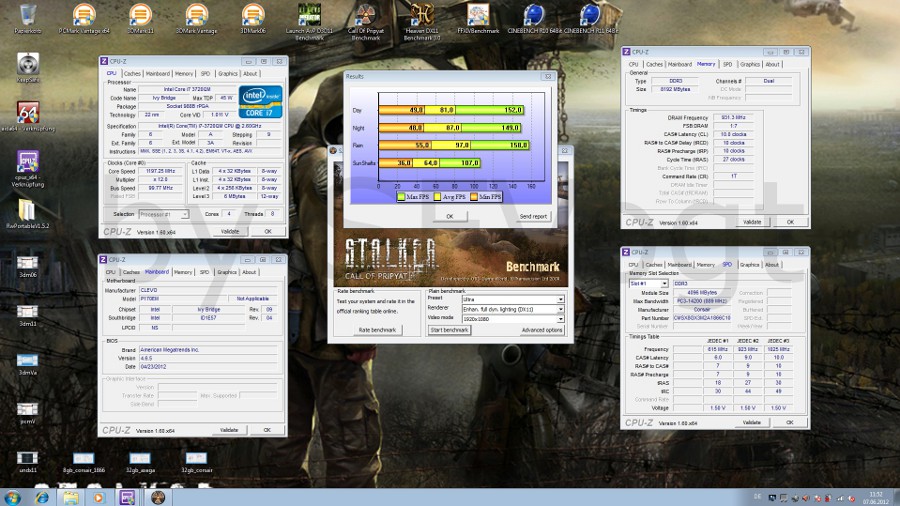
Task: Open the 3DMark06 desktop shortcut
Action: (252, 16)
